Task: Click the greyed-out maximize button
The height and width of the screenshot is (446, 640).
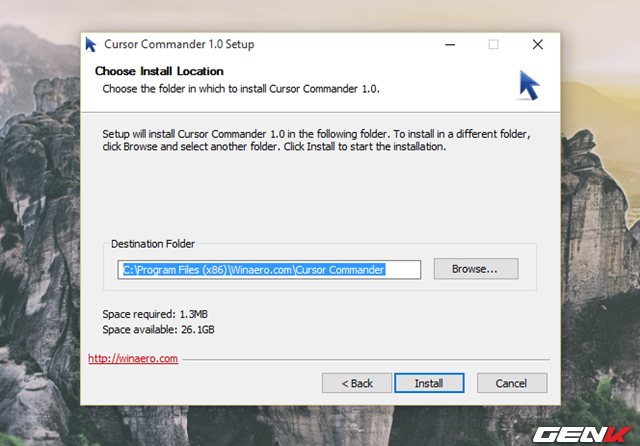Action: click(x=493, y=44)
